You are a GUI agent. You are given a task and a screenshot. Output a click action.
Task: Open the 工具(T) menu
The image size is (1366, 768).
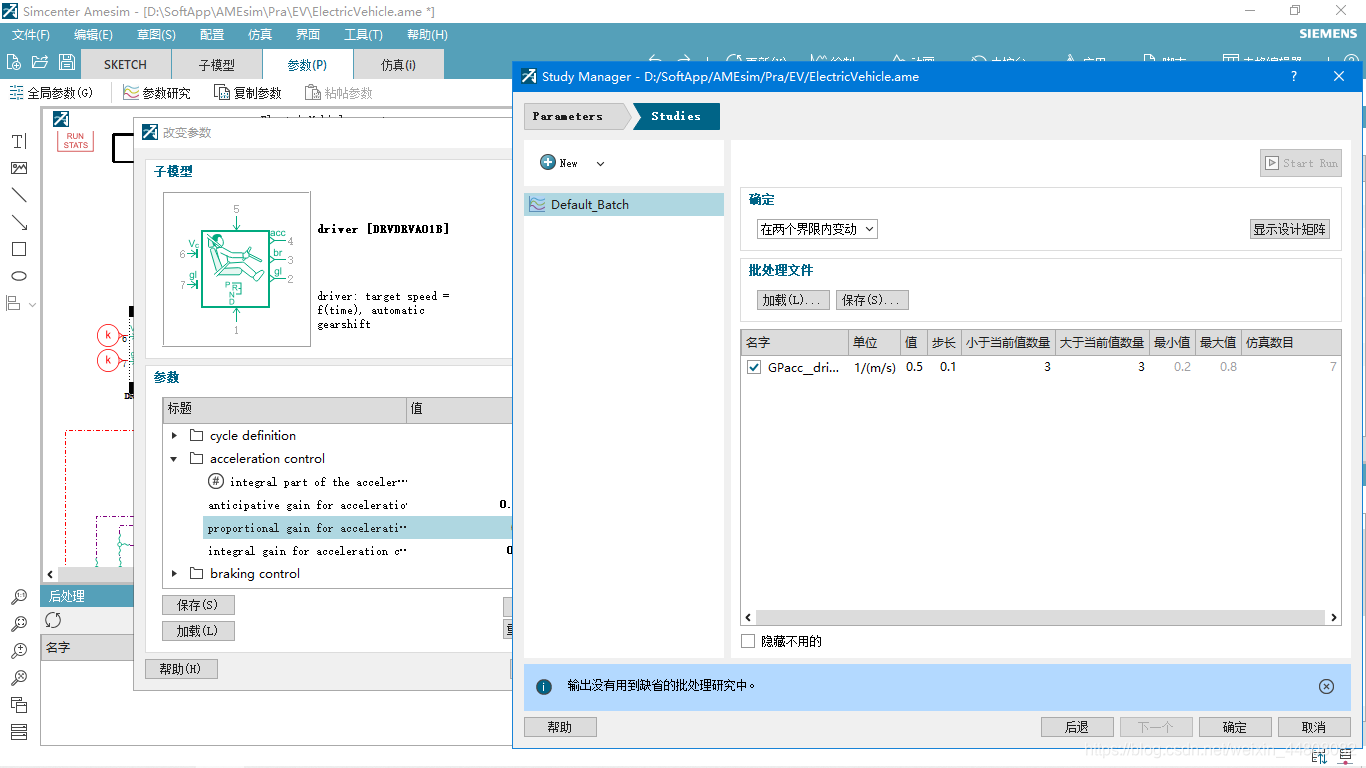363,34
